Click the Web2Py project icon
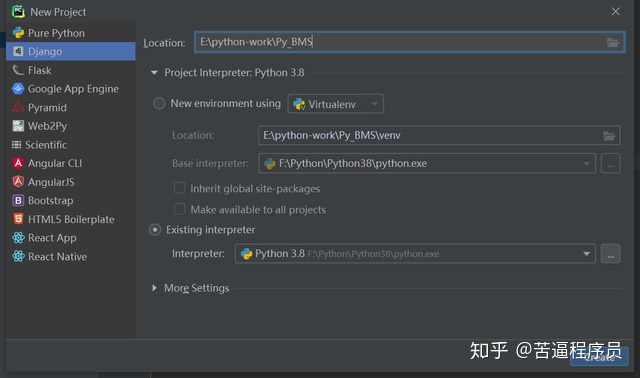Screen dimensions: 640x378 pos(18,126)
